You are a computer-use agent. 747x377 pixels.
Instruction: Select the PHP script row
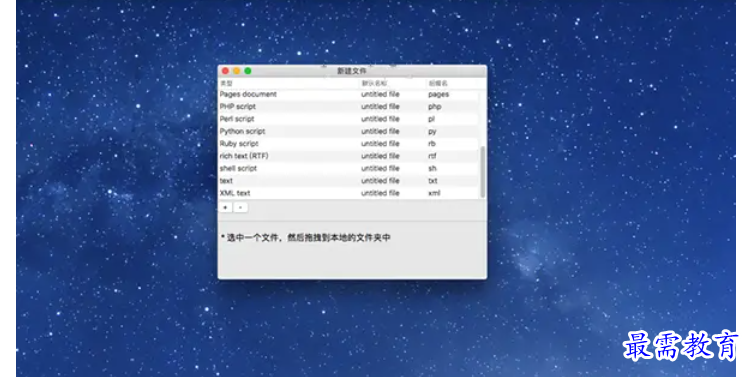pyautogui.click(x=349, y=107)
